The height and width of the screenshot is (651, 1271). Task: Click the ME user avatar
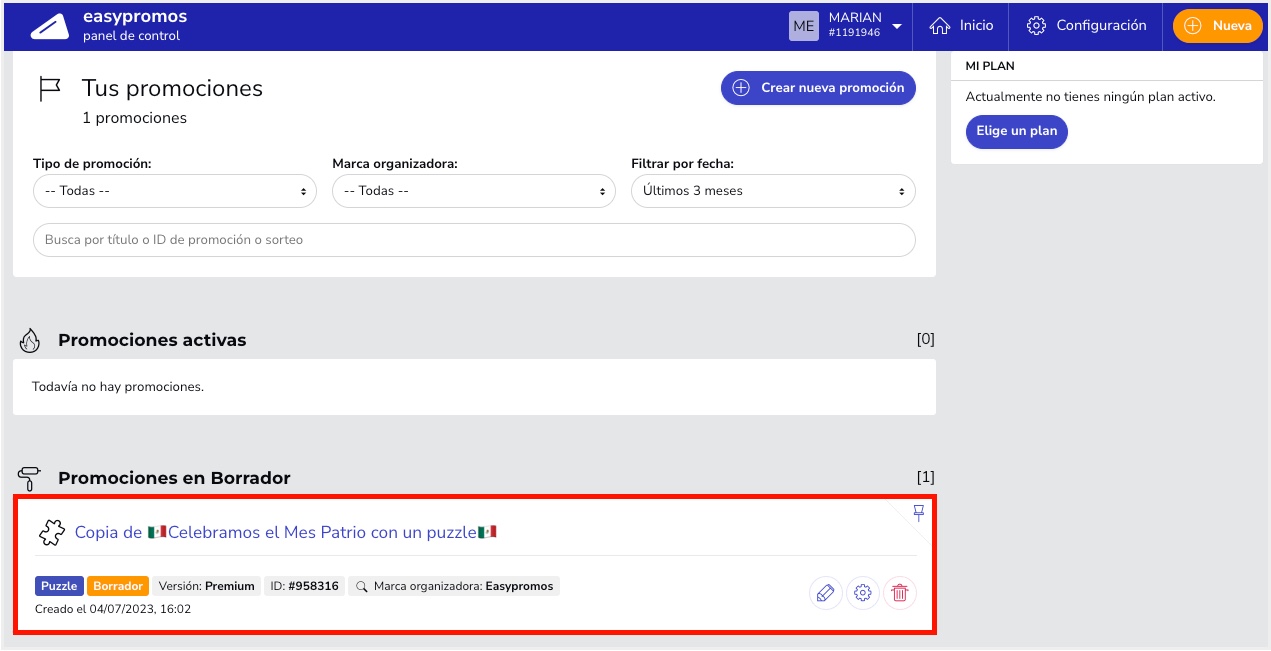[x=803, y=26]
